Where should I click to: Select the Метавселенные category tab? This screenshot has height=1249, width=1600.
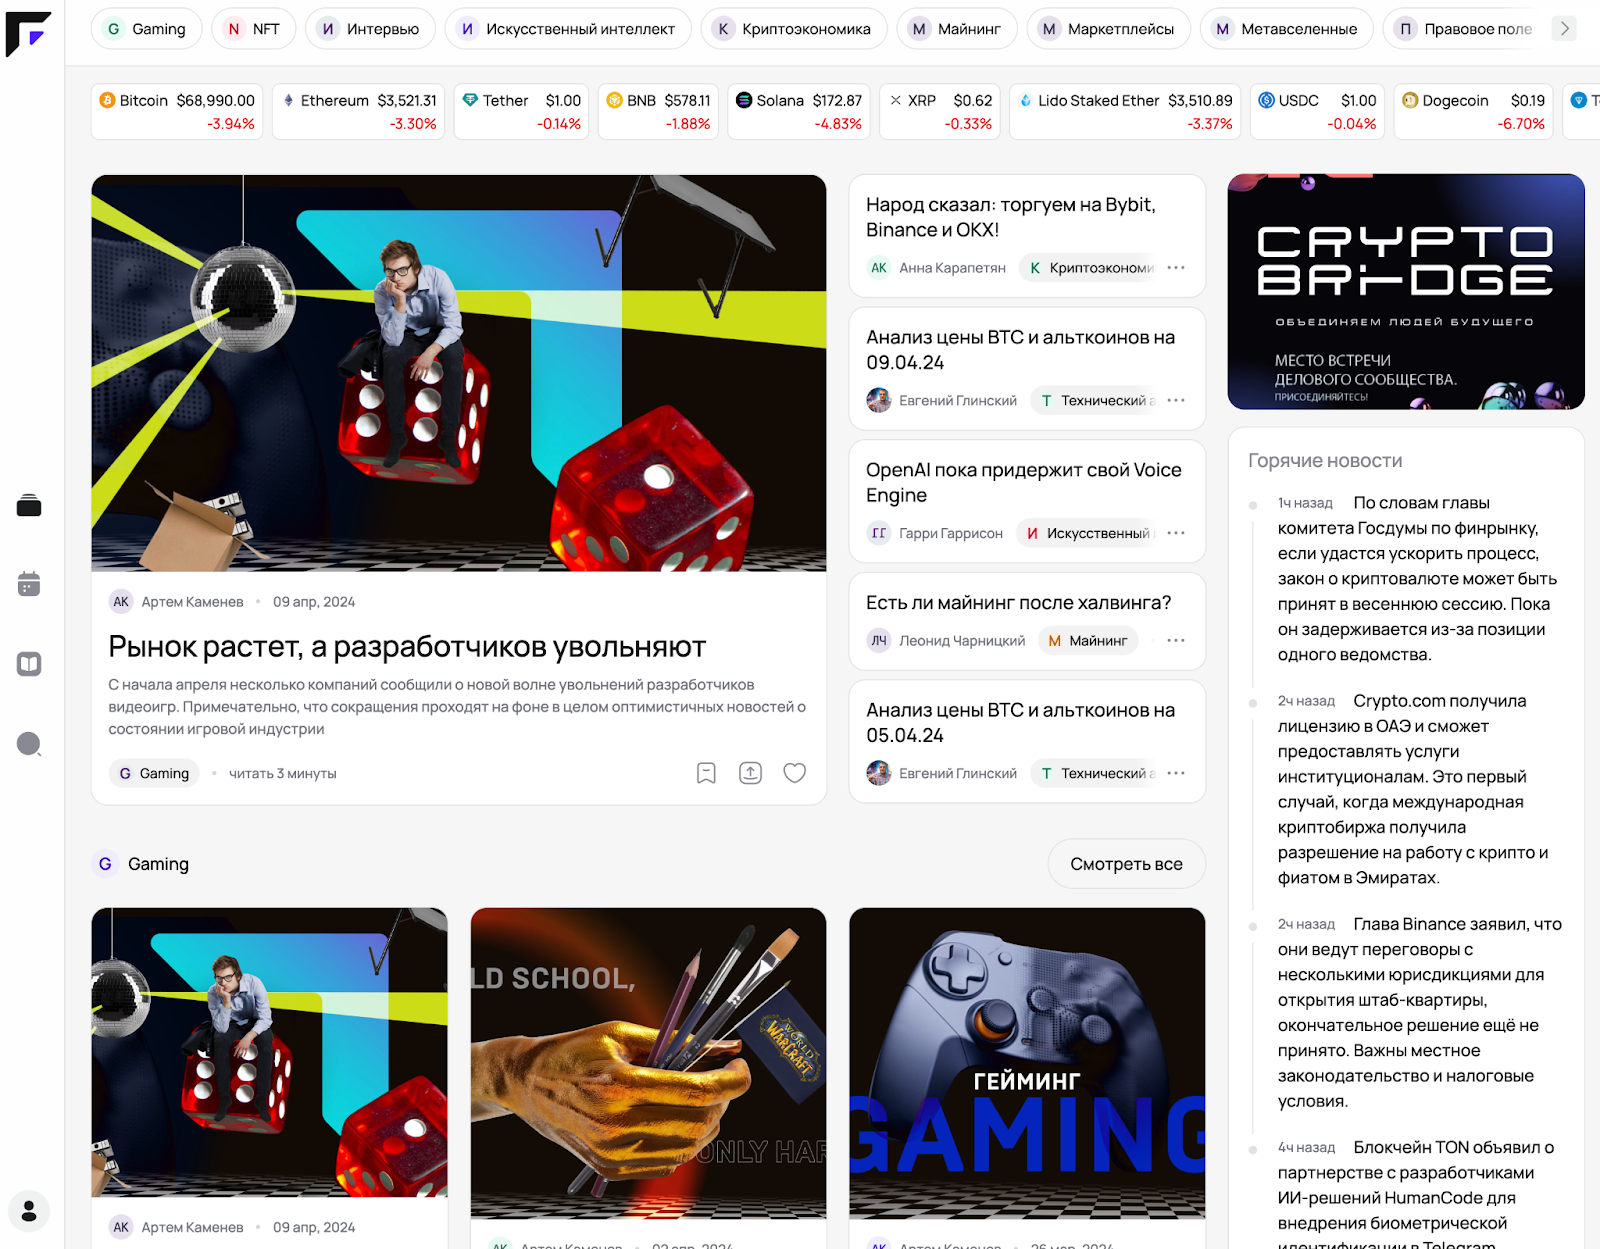point(1287,29)
